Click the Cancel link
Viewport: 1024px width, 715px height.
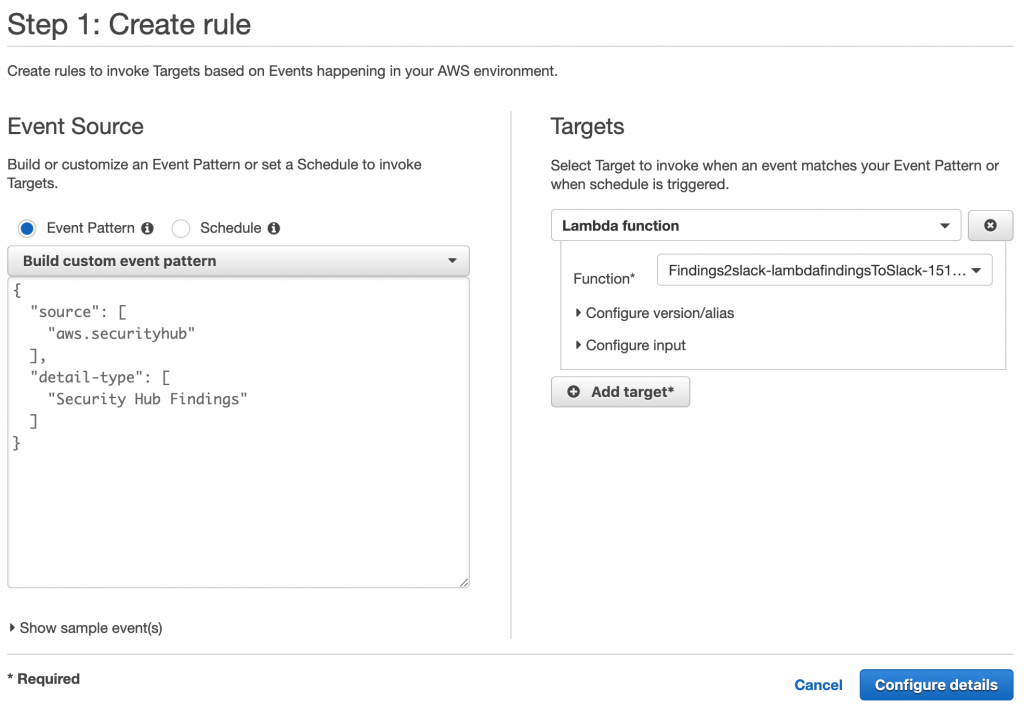tap(818, 685)
